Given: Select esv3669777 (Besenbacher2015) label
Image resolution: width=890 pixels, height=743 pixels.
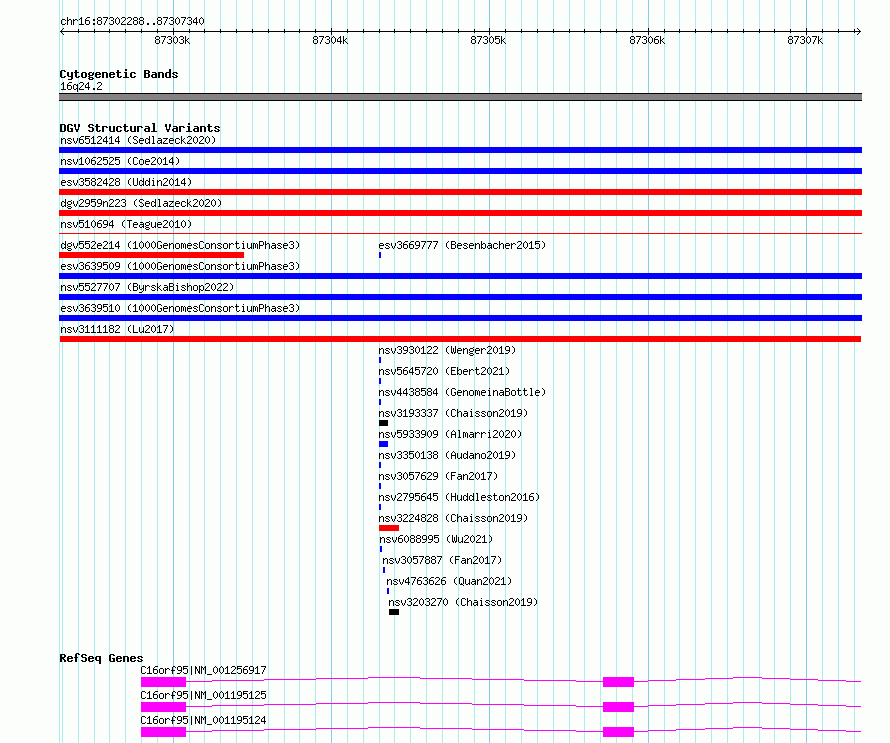Looking at the screenshot, I should [462, 245].
